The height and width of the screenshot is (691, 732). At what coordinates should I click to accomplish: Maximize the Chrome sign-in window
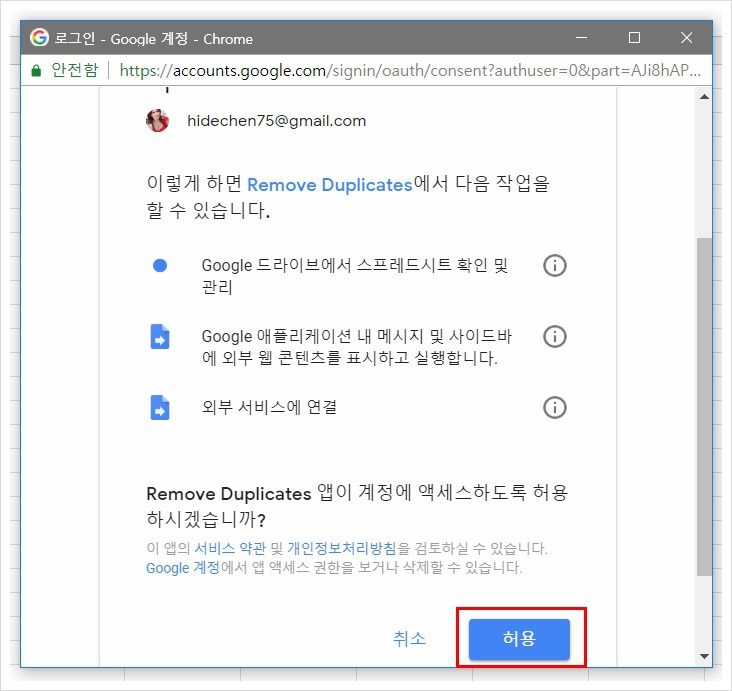pyautogui.click(x=634, y=37)
